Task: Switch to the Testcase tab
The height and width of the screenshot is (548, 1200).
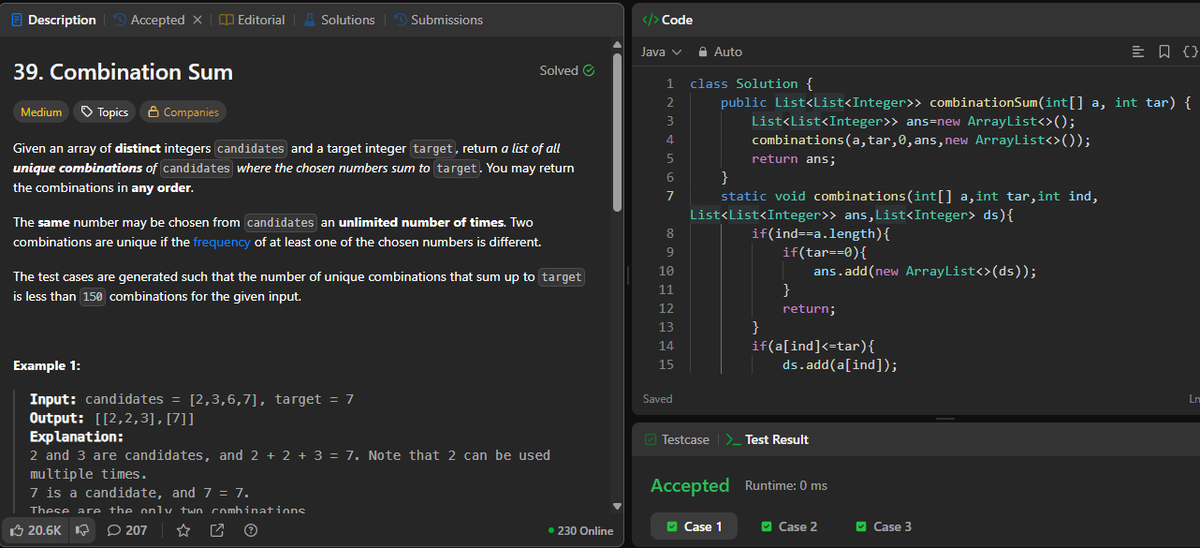Action: 677,440
